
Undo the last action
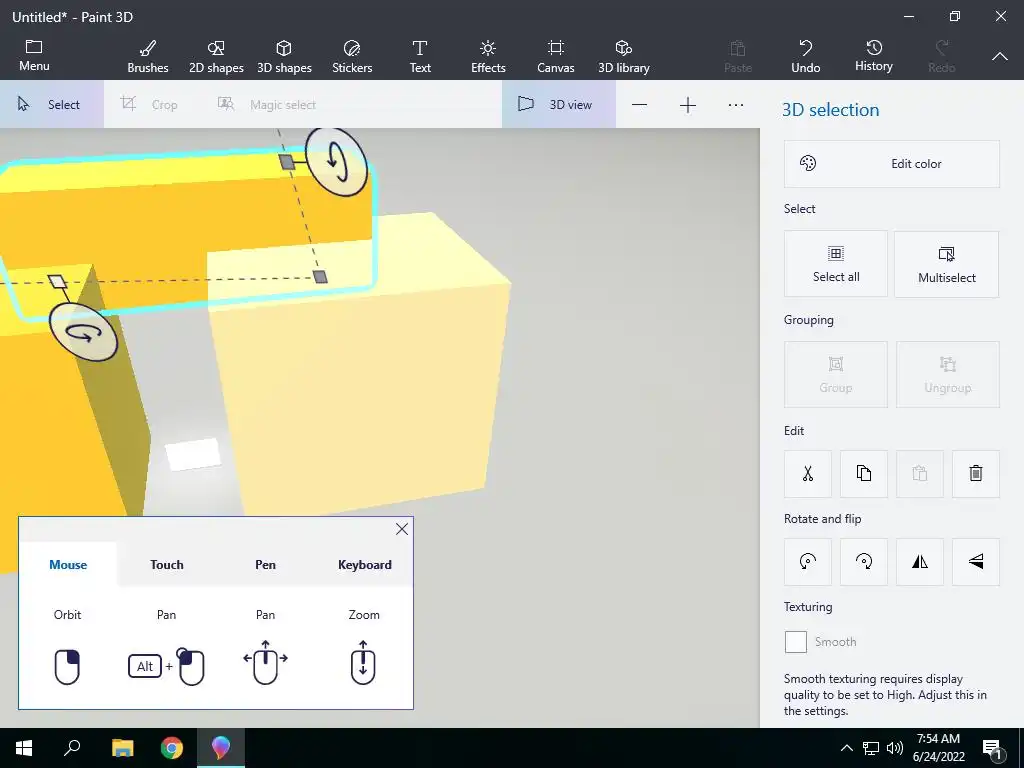click(805, 56)
